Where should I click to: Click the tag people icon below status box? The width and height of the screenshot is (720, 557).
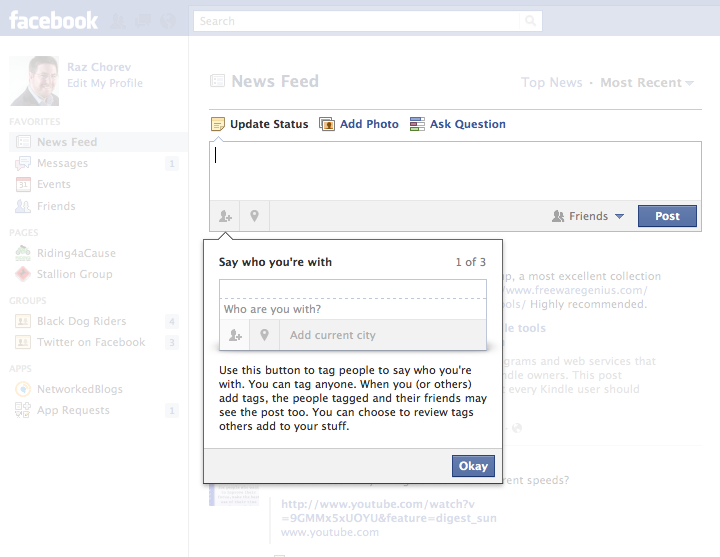225,216
